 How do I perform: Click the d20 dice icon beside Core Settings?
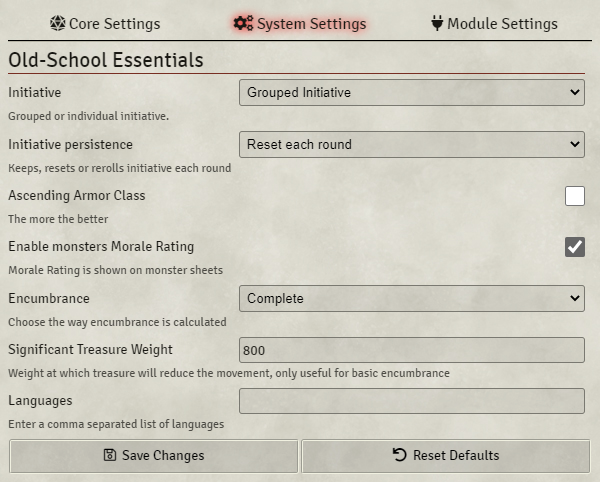click(57, 23)
